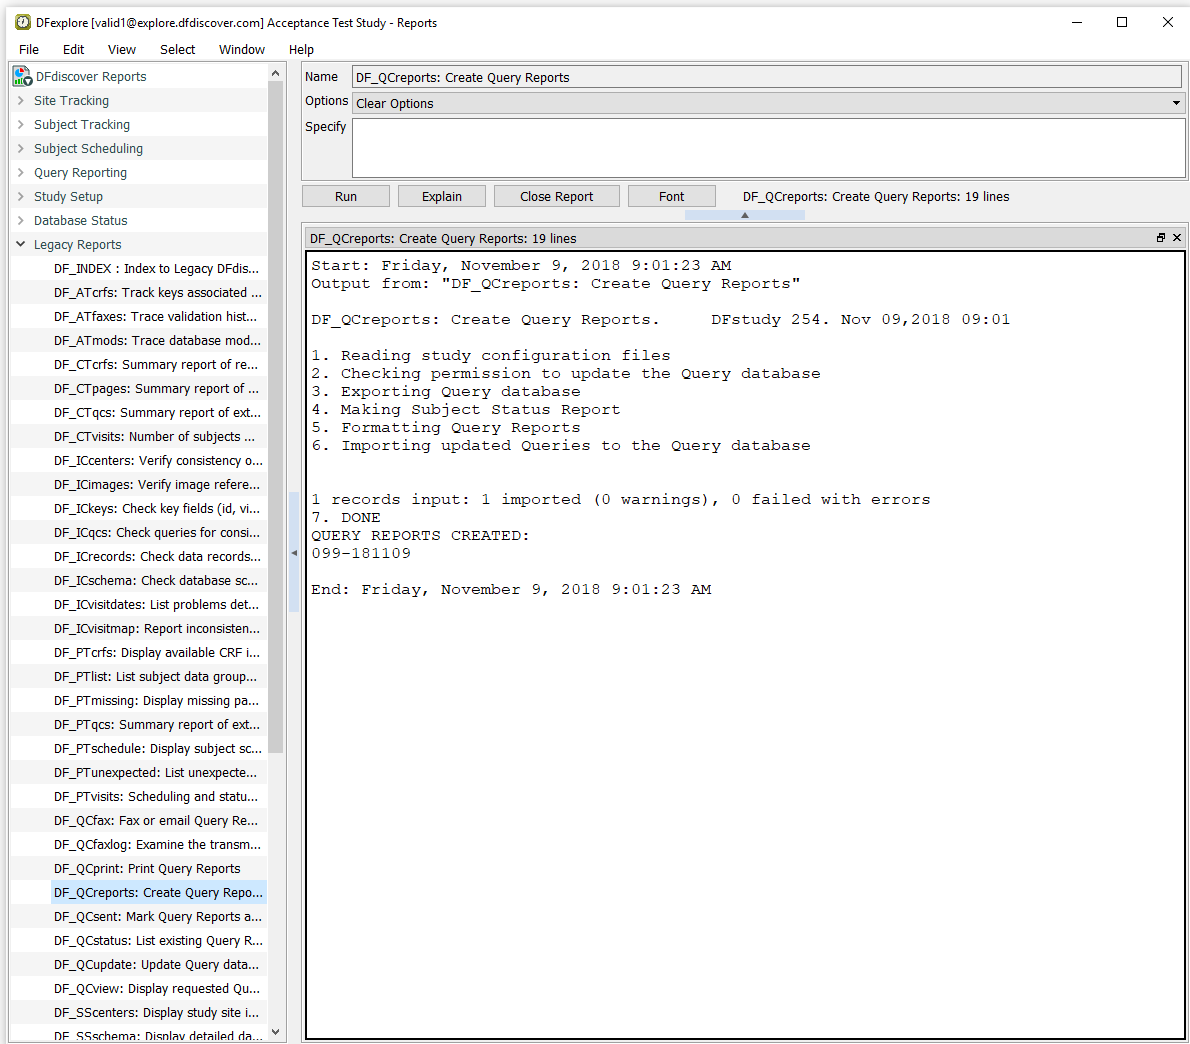This screenshot has height=1044, width=1190.
Task: Click the Run button
Action: pos(346,197)
